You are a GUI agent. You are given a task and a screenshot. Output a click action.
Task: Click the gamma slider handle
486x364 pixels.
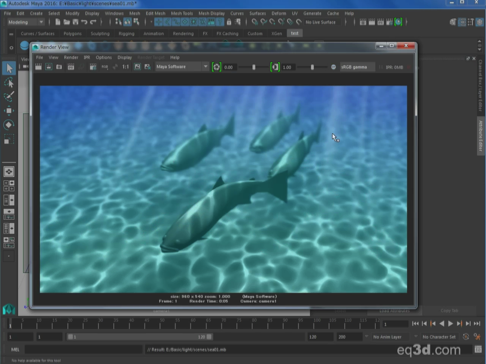tap(312, 67)
